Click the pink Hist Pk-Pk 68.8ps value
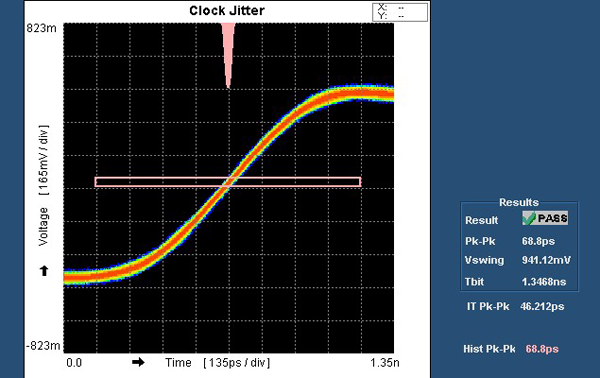Screen dimensions: 600x378 (542, 349)
